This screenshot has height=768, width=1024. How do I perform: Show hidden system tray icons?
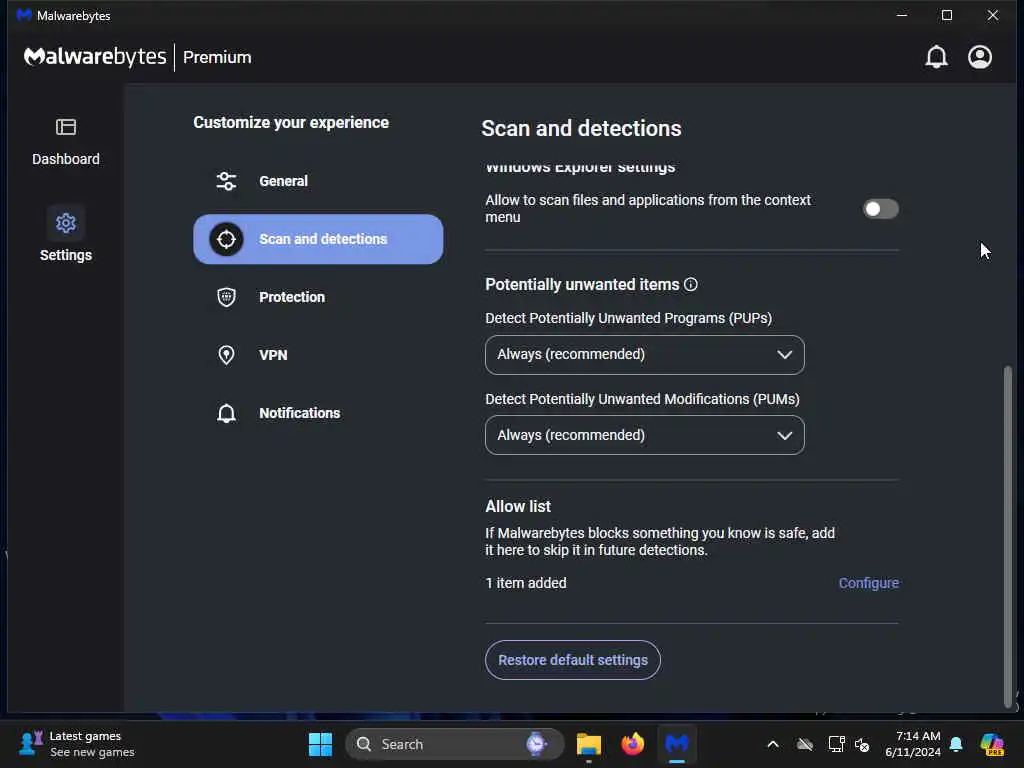click(x=773, y=744)
